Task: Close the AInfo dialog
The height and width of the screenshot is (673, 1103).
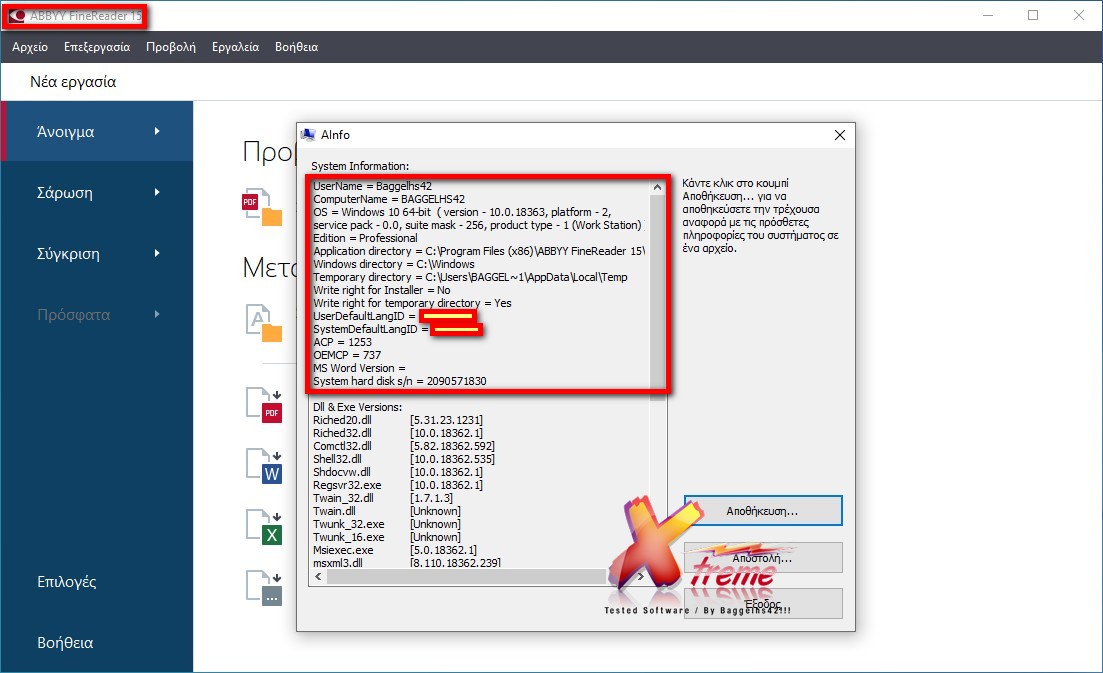Action: (x=840, y=135)
